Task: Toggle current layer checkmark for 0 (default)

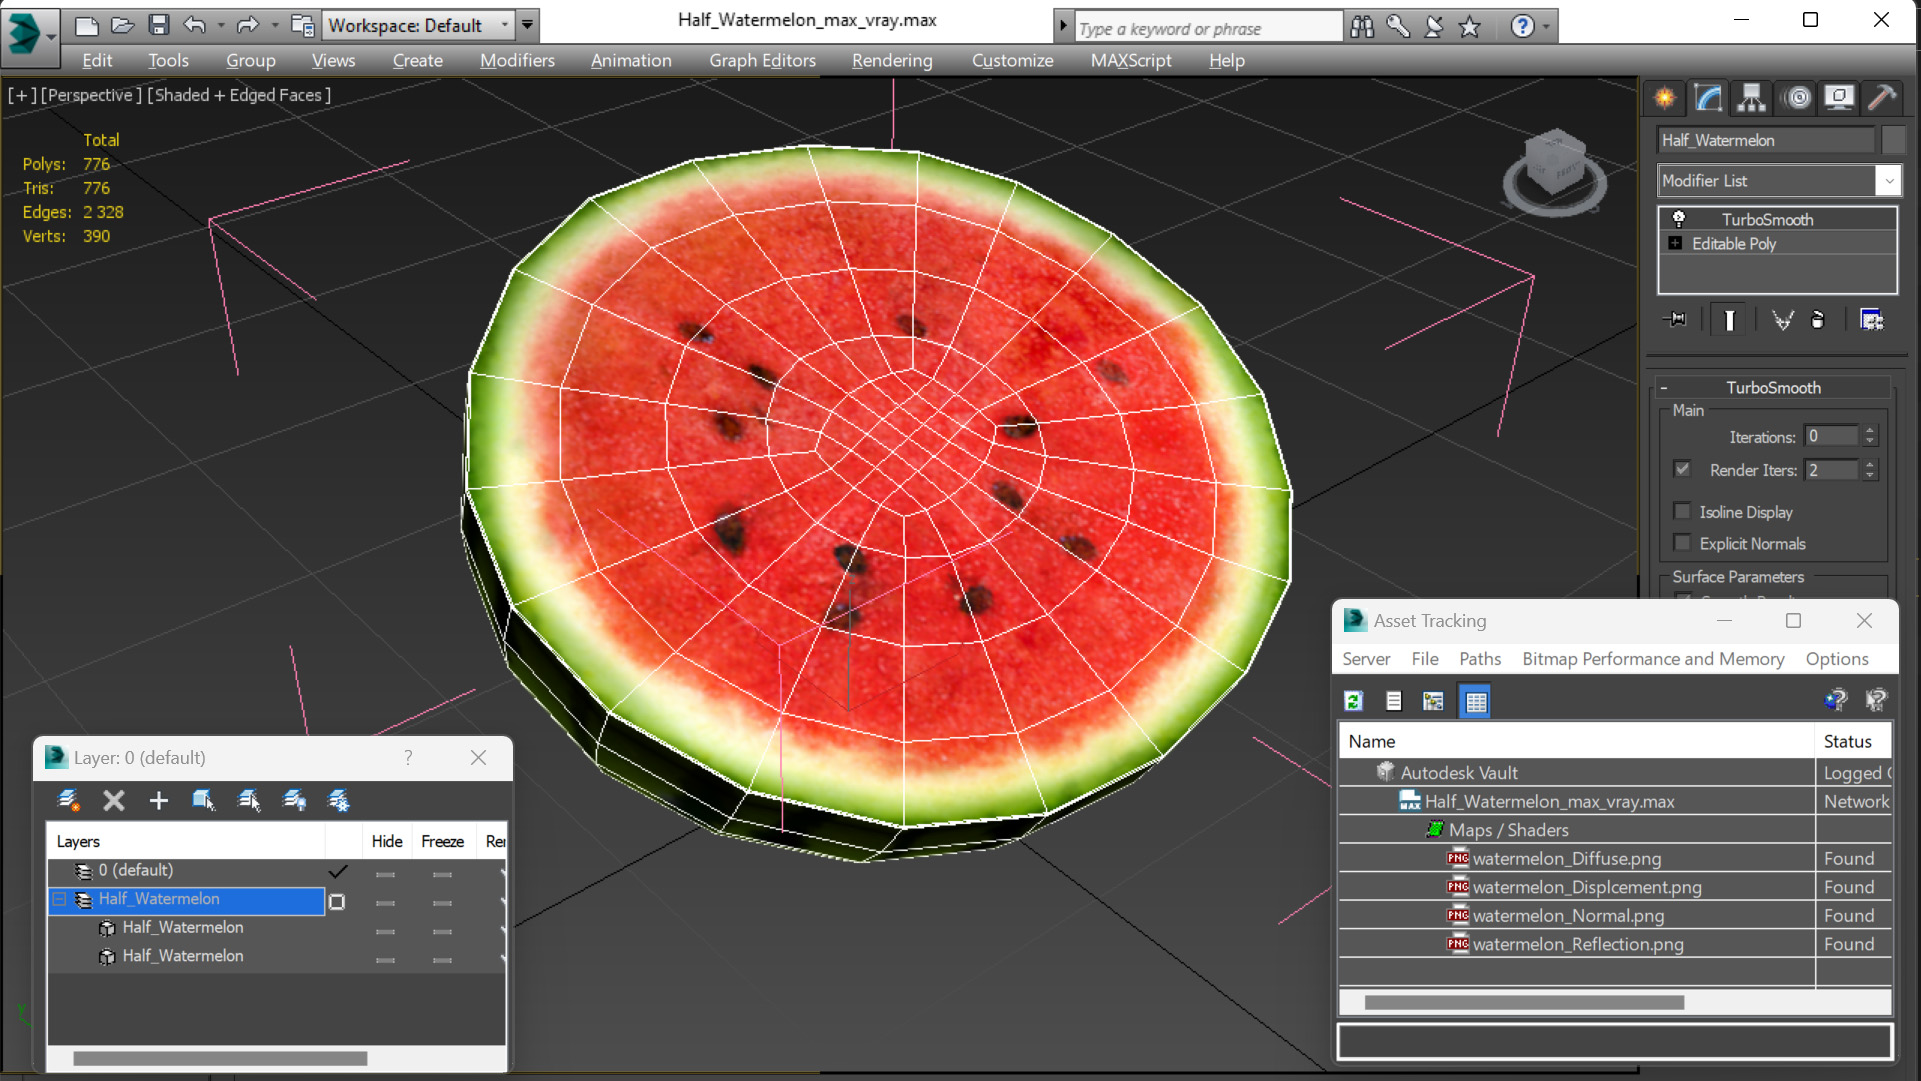Action: 338,871
